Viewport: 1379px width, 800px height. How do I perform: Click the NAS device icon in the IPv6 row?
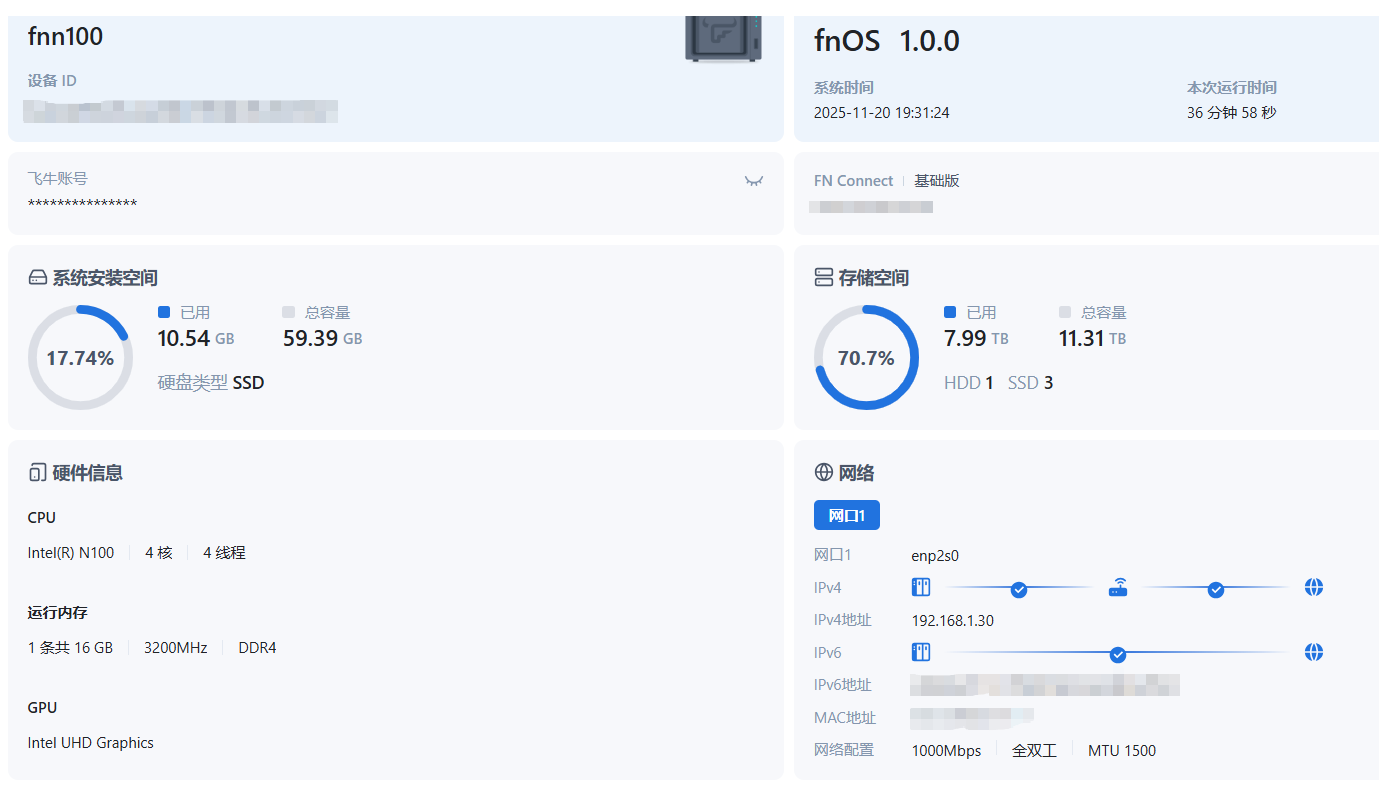pos(921,652)
